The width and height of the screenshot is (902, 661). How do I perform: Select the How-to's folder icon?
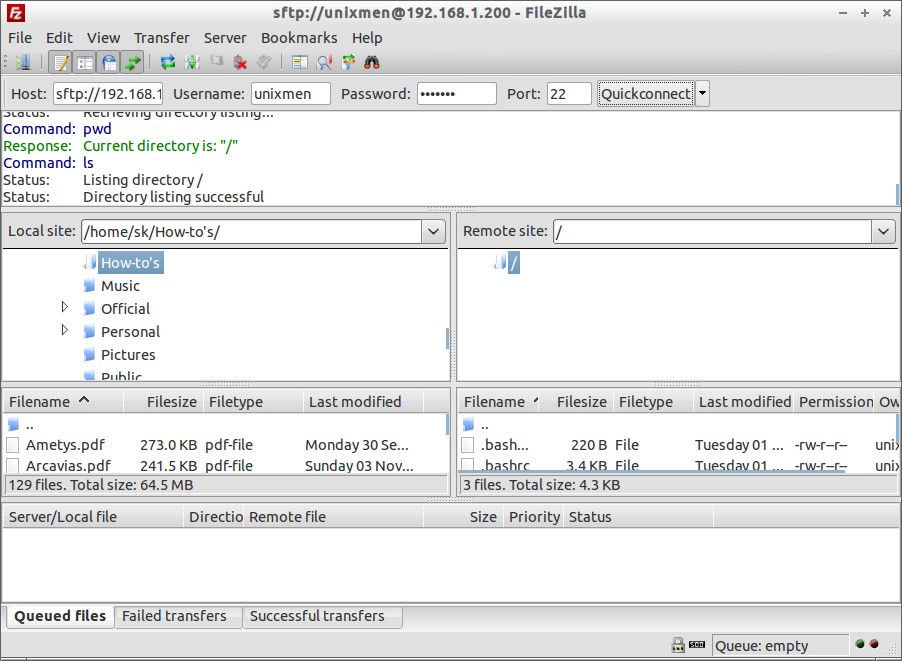90,262
